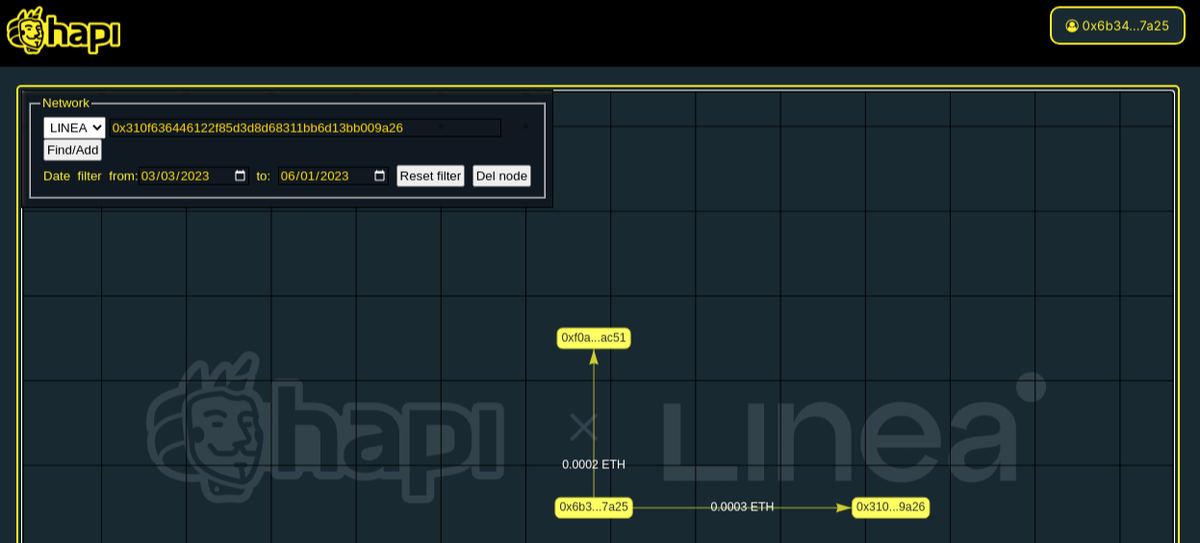The height and width of the screenshot is (543, 1200).
Task: Select graph node 0x310...9a26
Action: 890,507
